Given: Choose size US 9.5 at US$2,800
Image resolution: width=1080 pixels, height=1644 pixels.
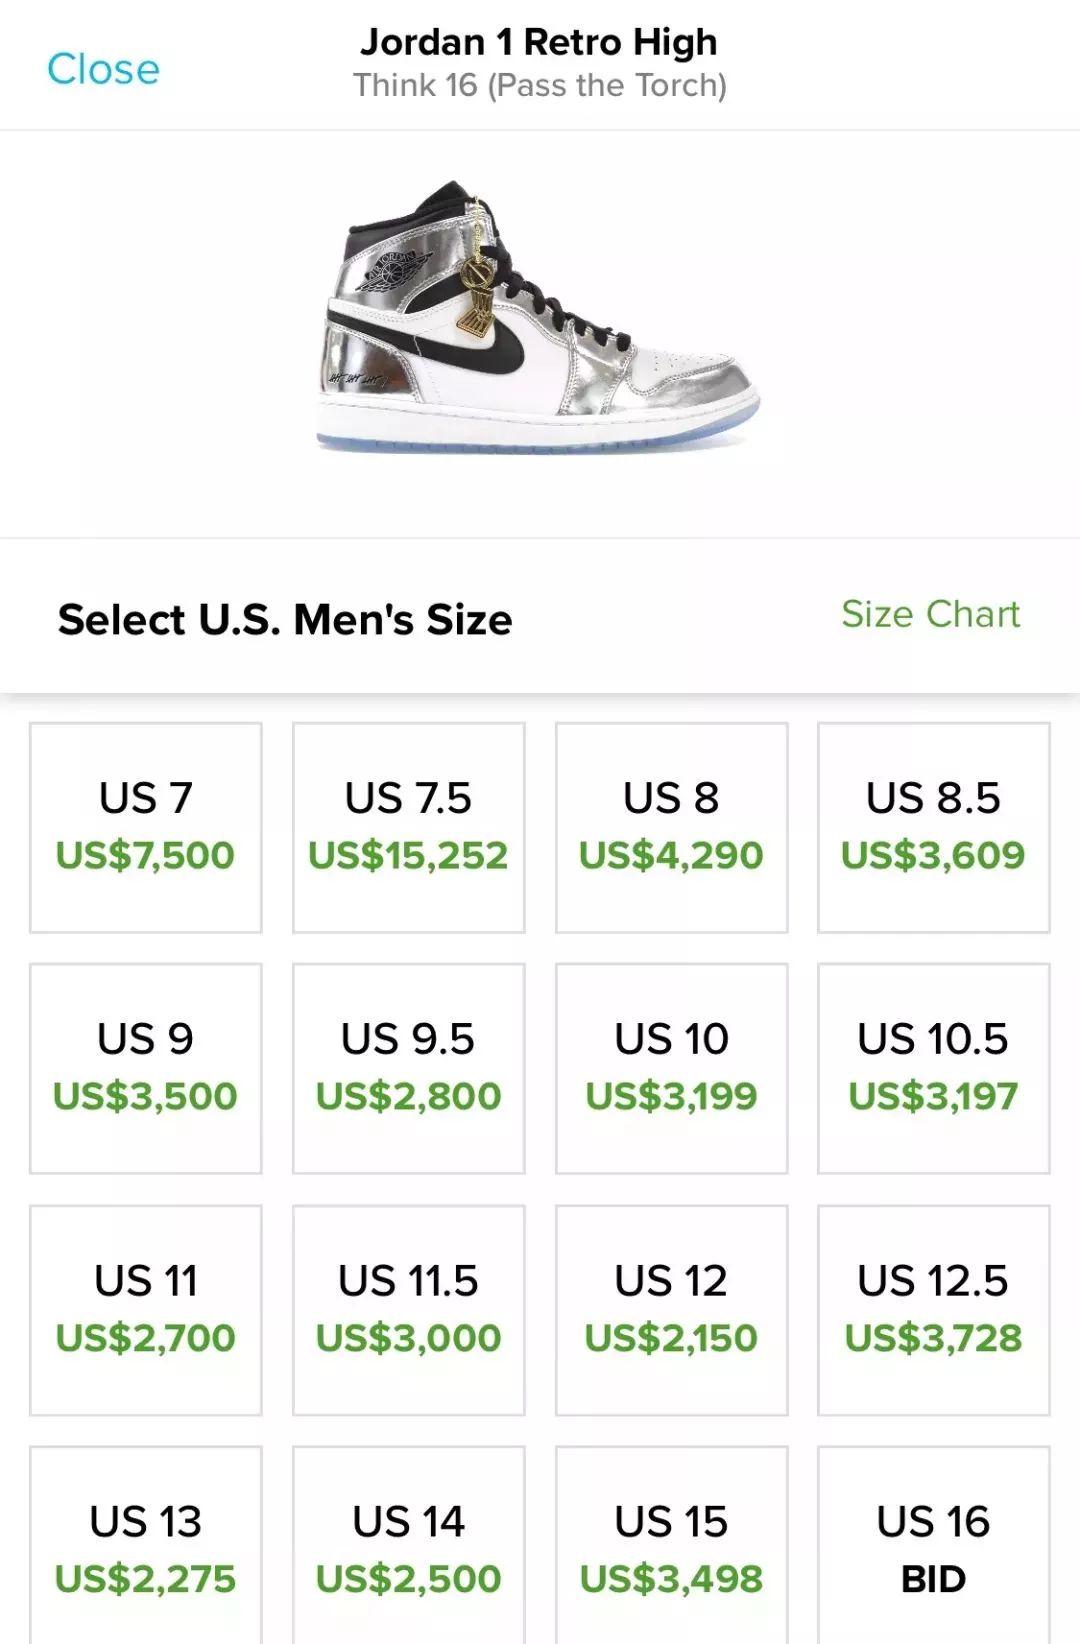Looking at the screenshot, I should pos(409,1069).
